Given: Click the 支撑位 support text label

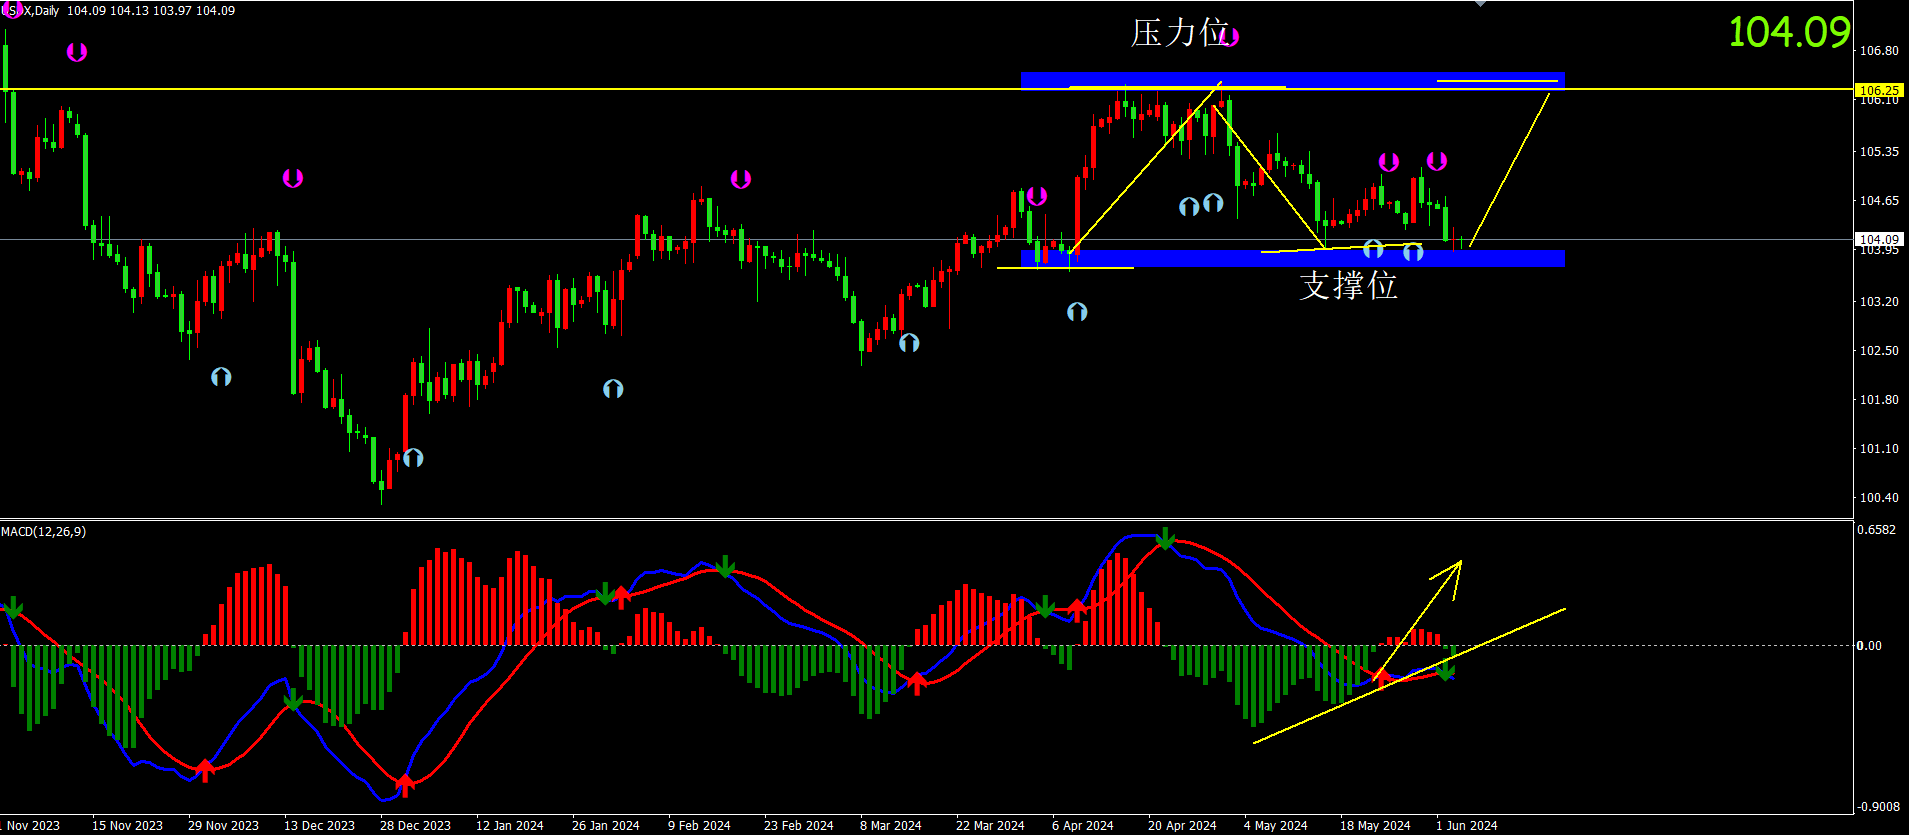Looking at the screenshot, I should (1347, 286).
